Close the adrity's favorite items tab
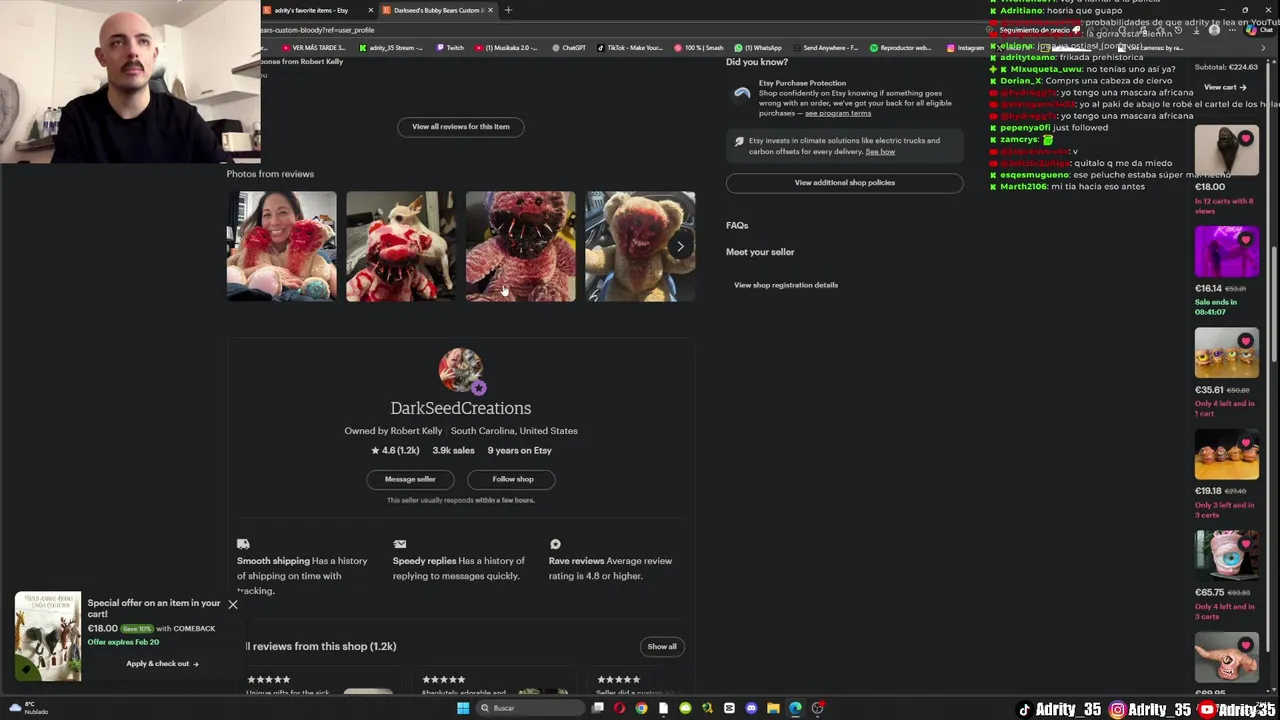 click(x=371, y=10)
